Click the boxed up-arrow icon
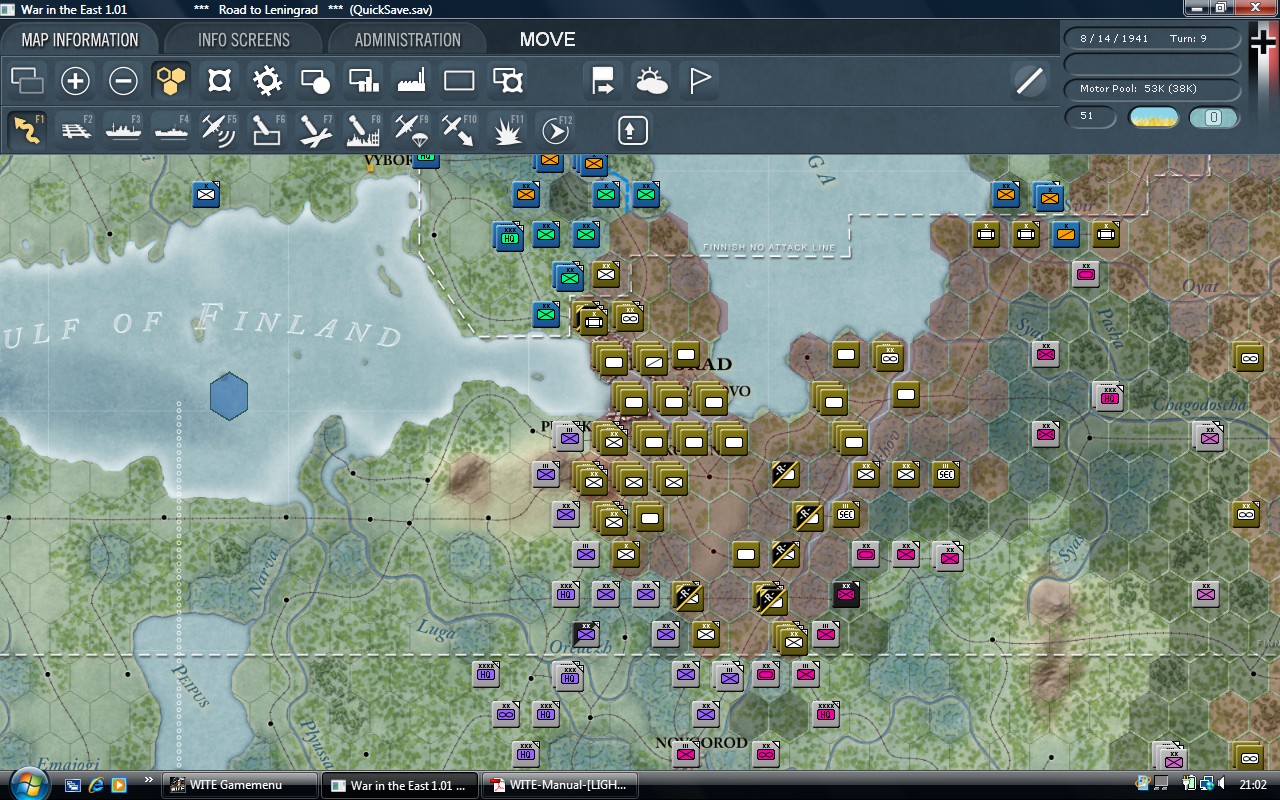Viewport: 1280px width, 800px height. click(632, 130)
